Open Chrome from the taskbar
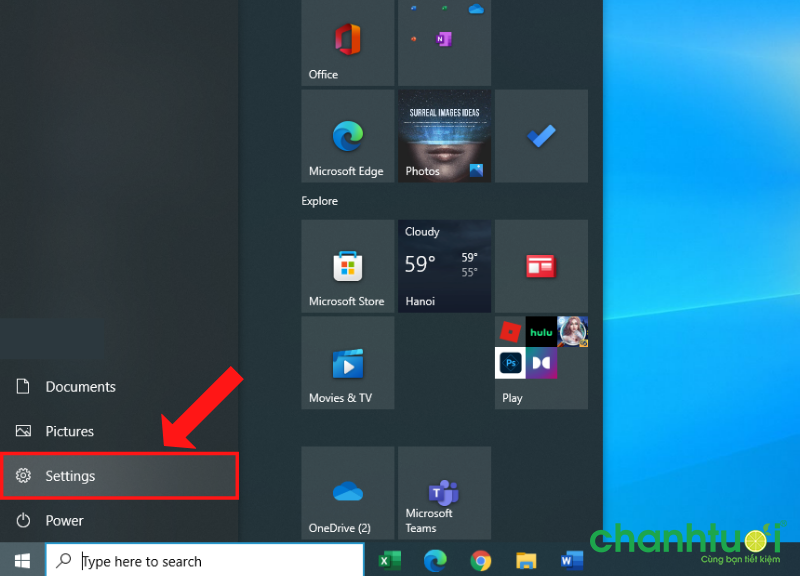800x576 pixels. coord(481,561)
